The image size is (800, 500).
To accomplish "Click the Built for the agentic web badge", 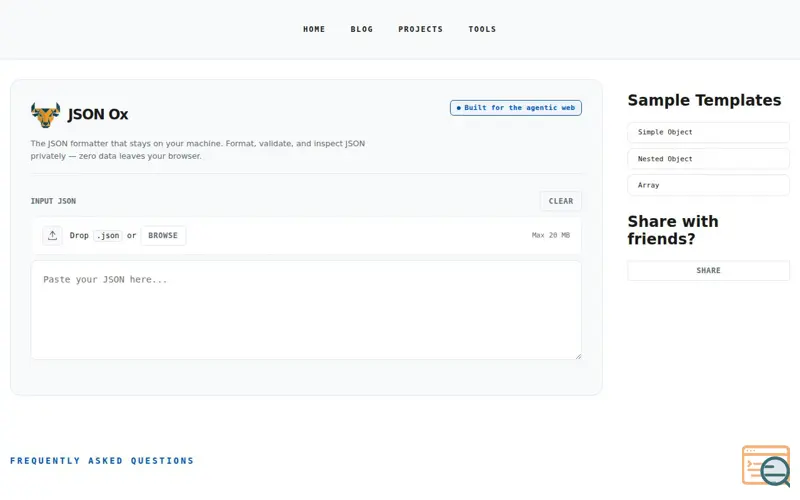I will 516,108.
